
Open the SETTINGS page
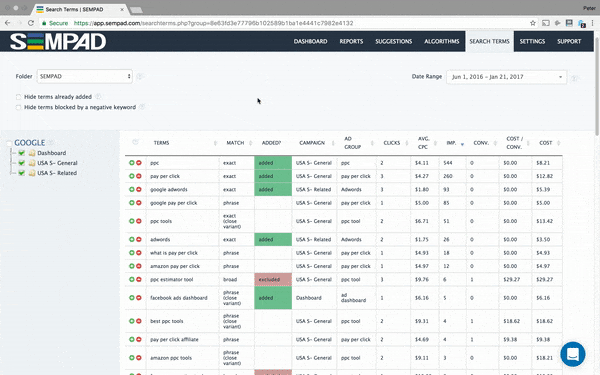pos(532,41)
